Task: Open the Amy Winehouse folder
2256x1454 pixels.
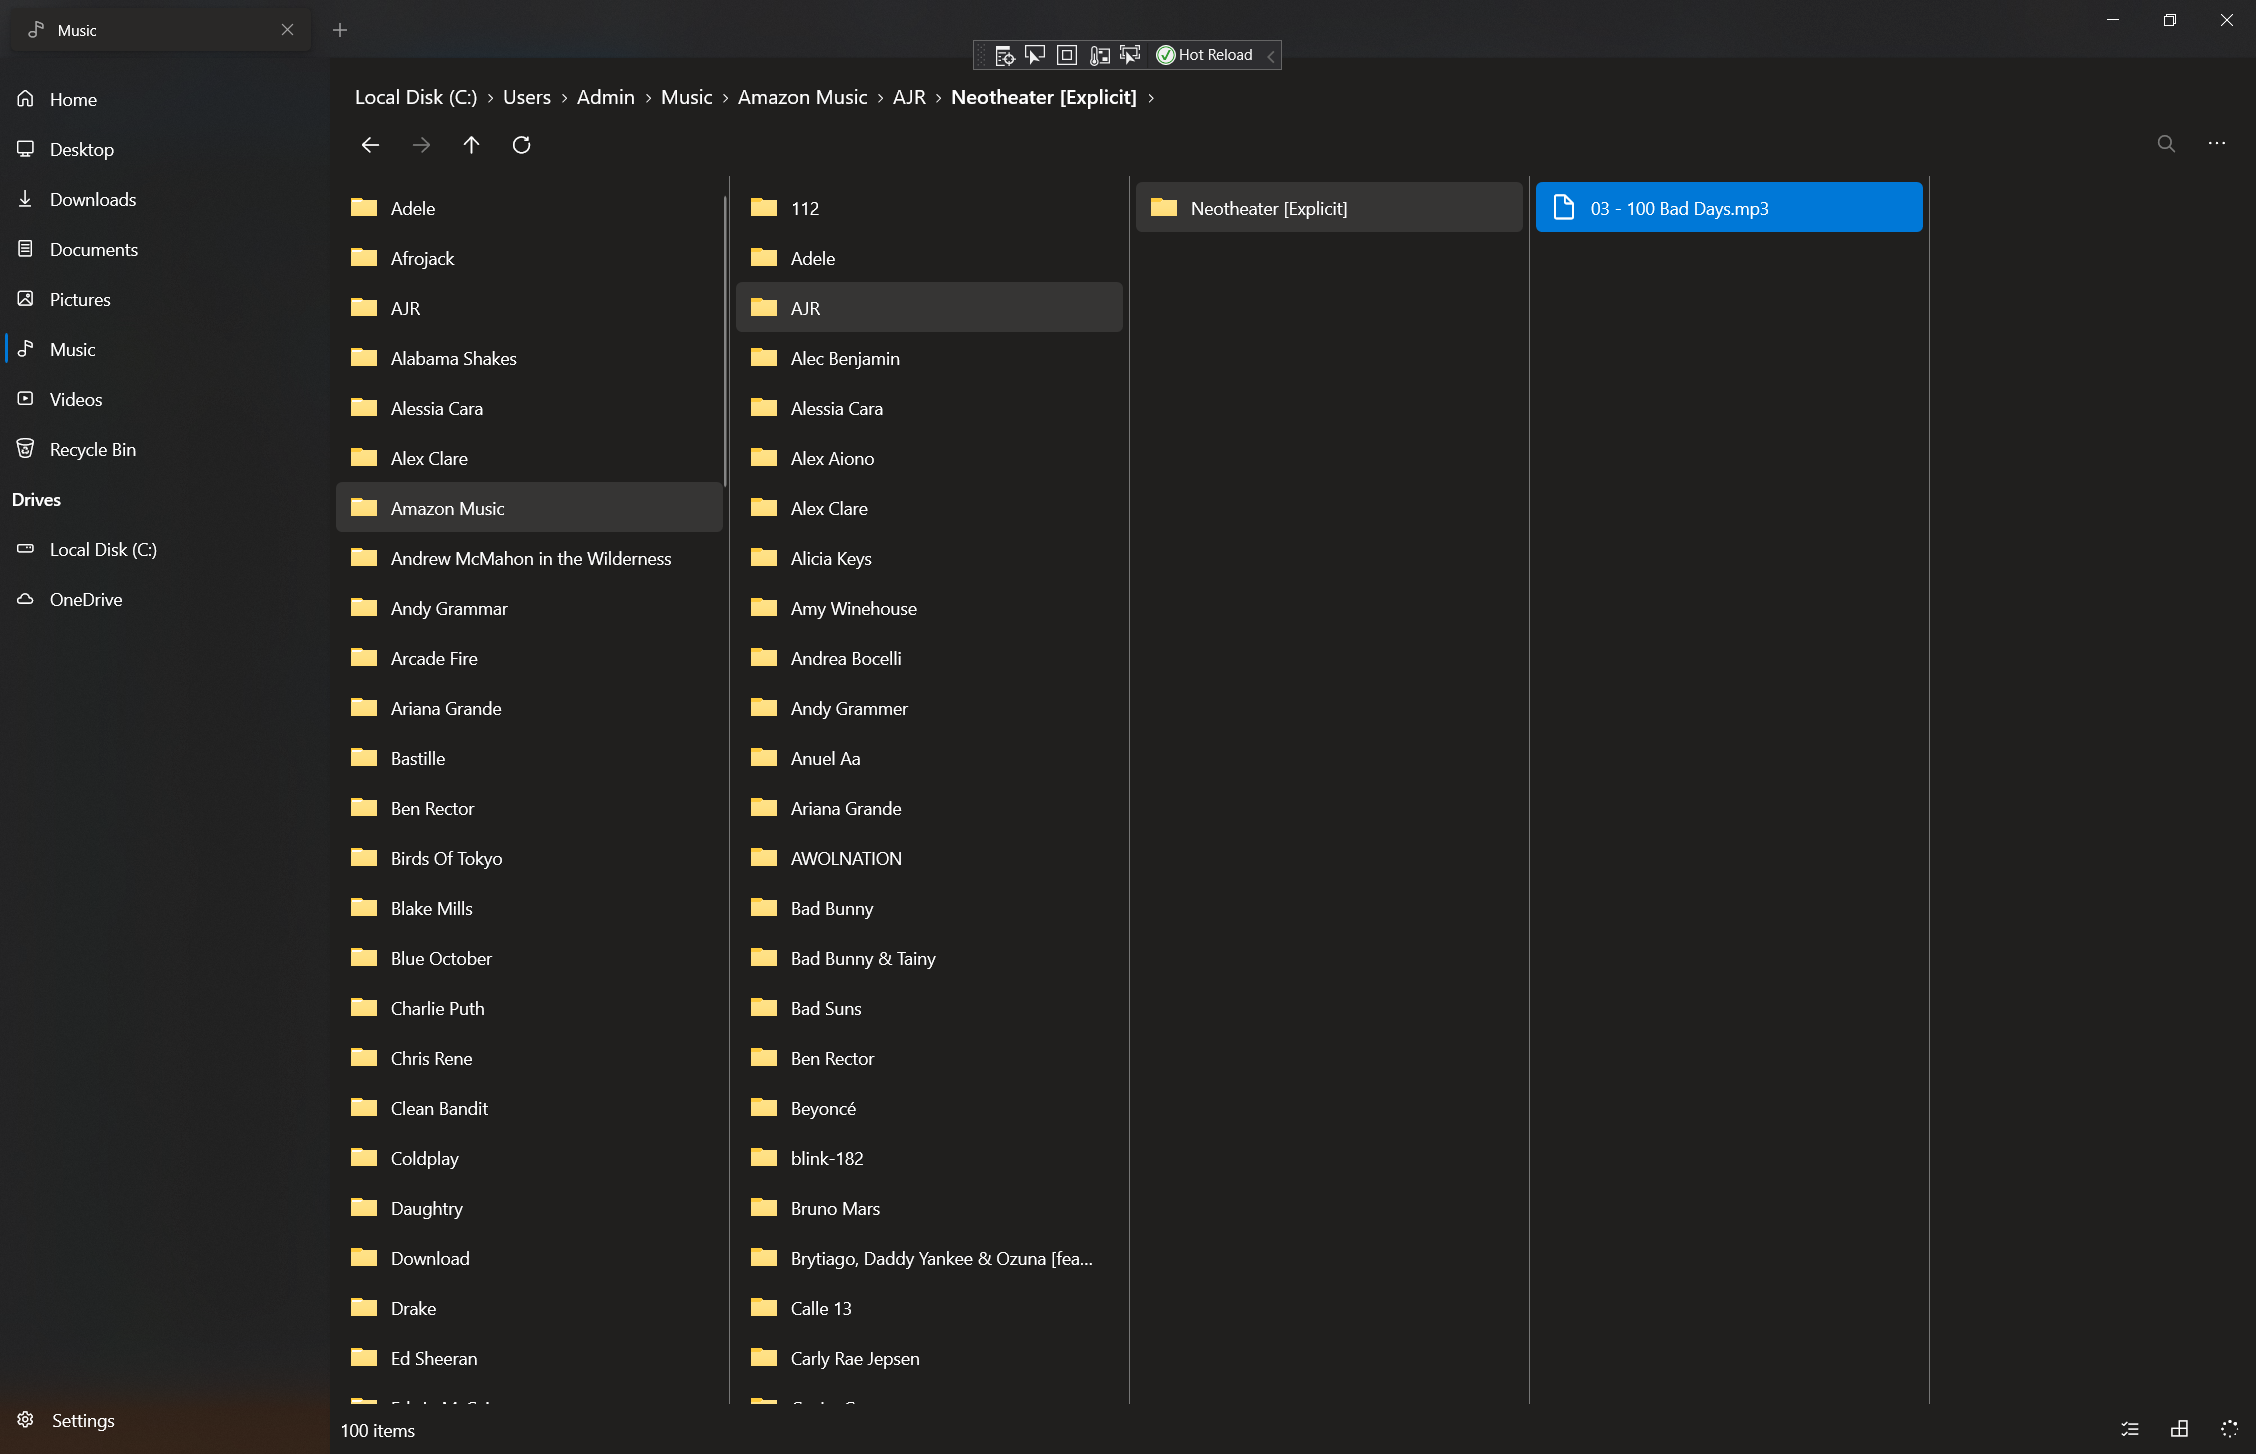Action: pos(929,608)
